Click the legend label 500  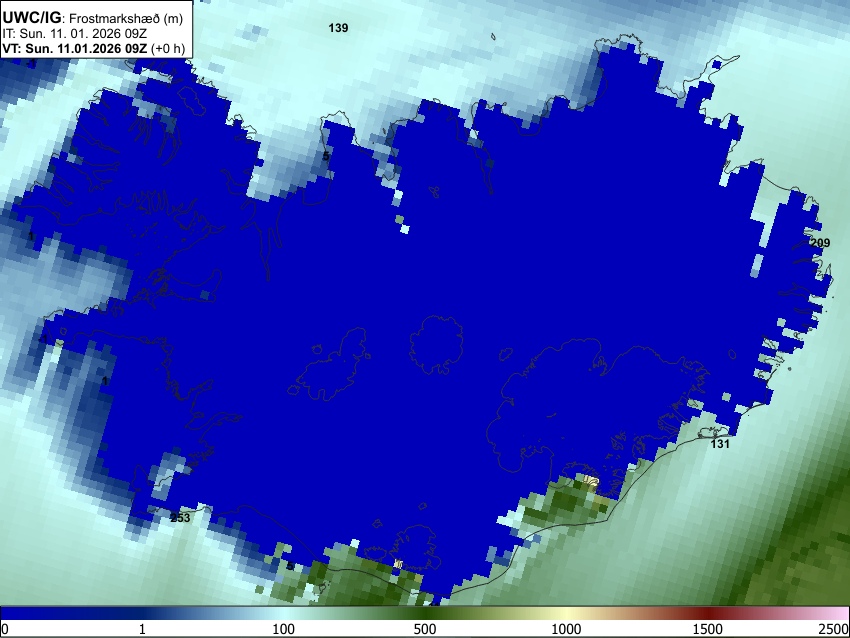click(x=425, y=629)
